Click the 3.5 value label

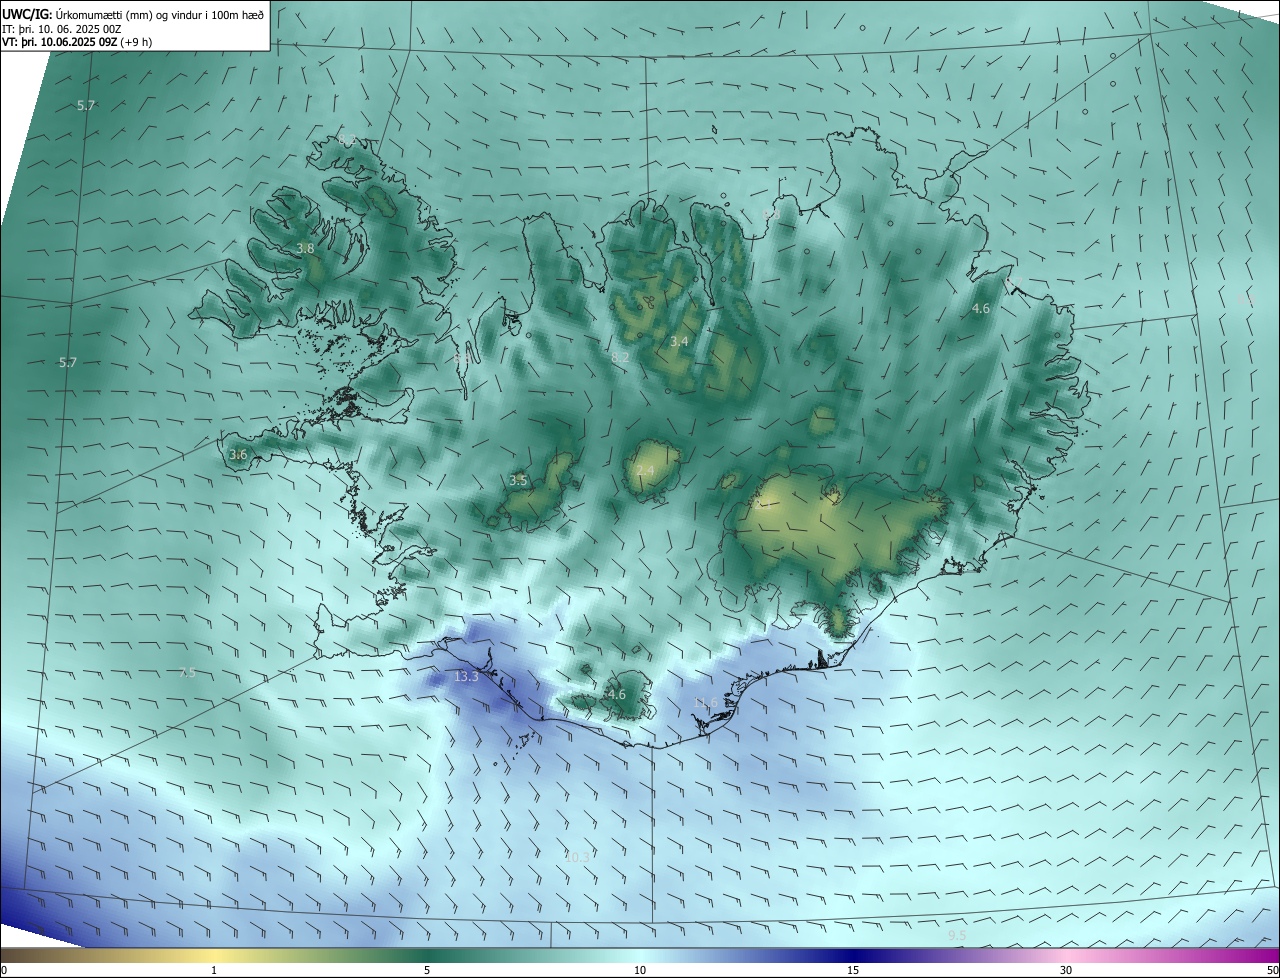[x=518, y=481]
